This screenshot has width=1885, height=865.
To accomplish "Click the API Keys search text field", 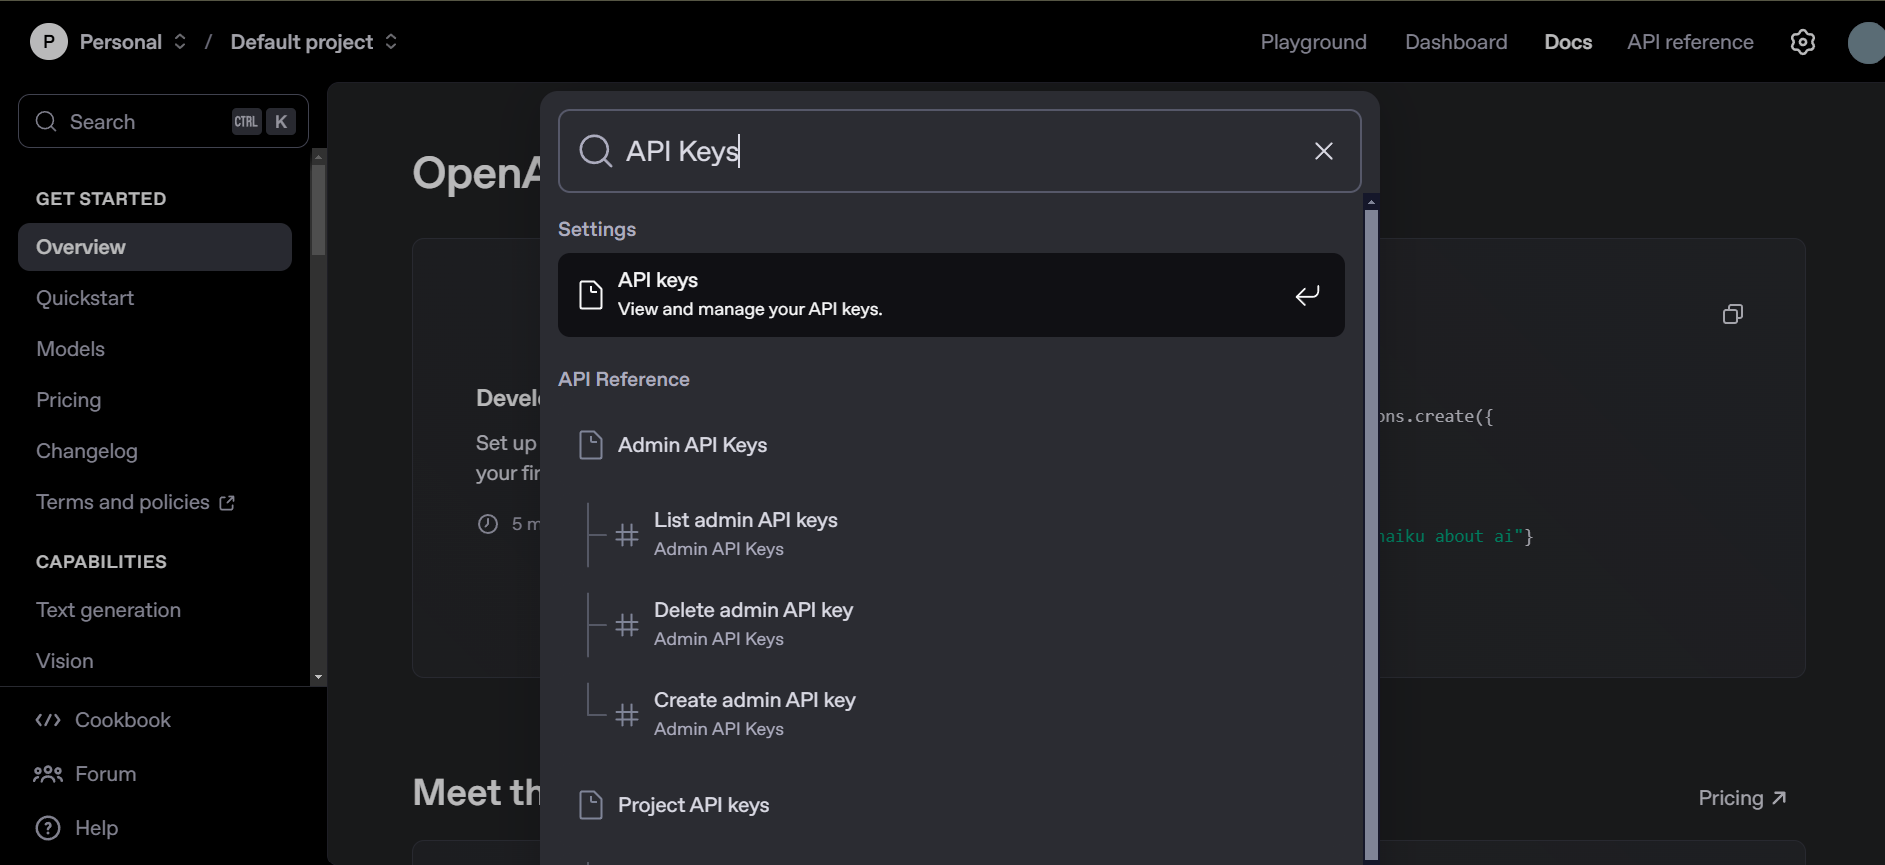I will pos(960,151).
